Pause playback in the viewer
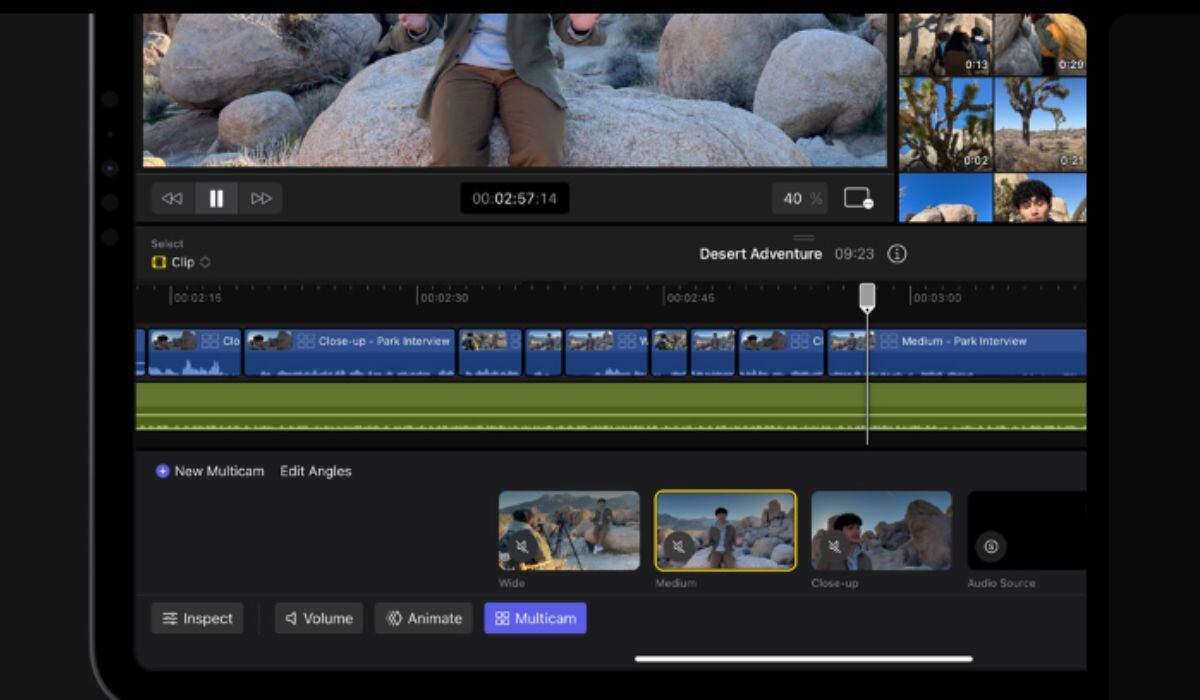Viewport: 1200px width, 700px height. (x=216, y=198)
